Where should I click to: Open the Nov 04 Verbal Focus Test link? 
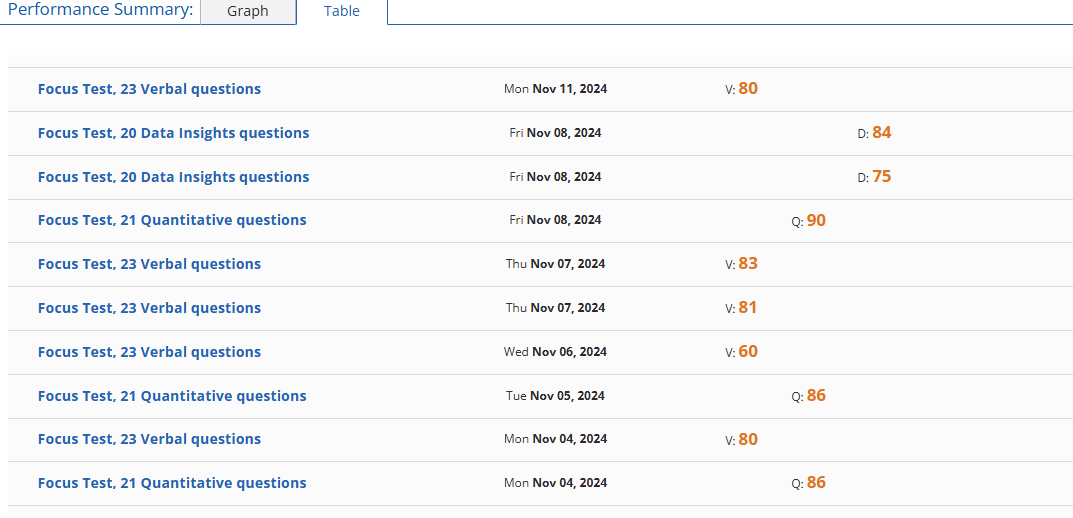[x=149, y=439]
